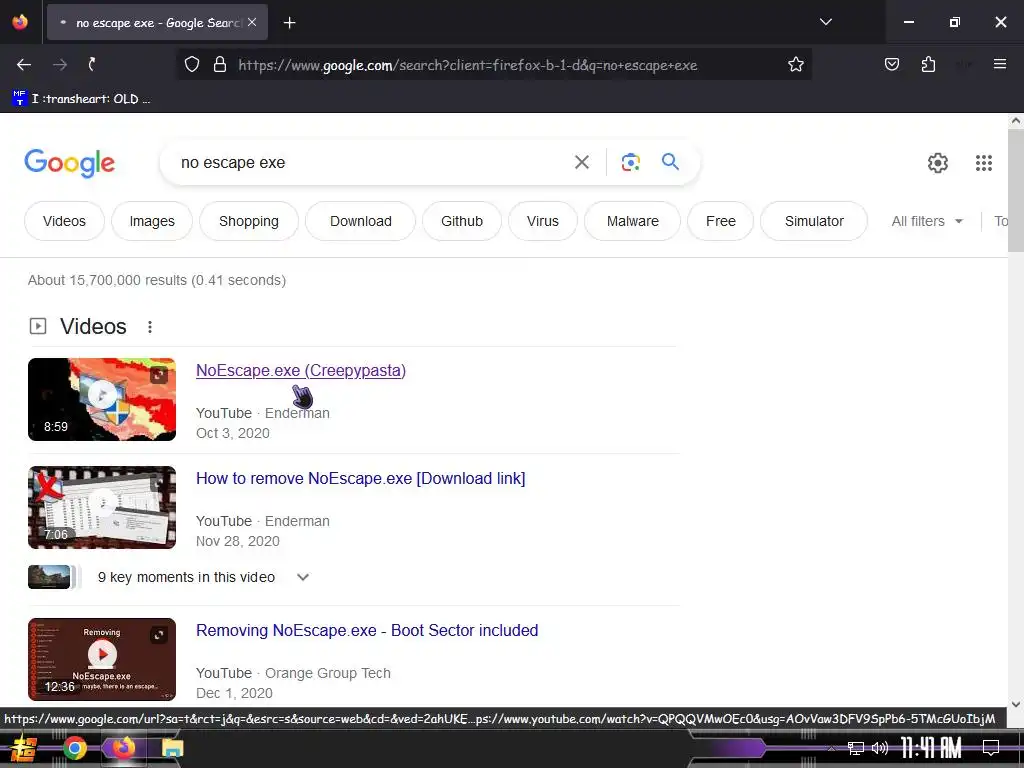Filter results by Images chip
The height and width of the screenshot is (768, 1024).
(x=152, y=221)
